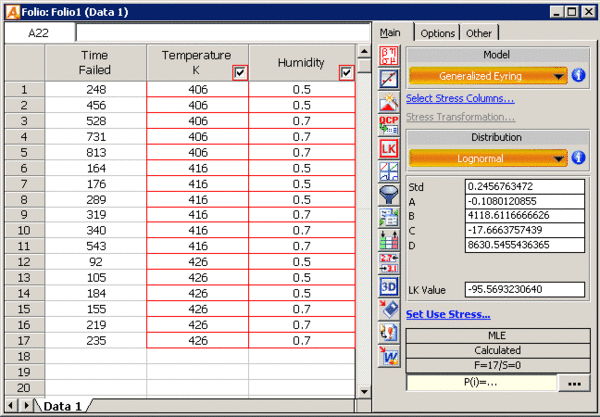Click the parameter D value 8630.5455436365
This screenshot has height=417, width=600.
(524, 245)
